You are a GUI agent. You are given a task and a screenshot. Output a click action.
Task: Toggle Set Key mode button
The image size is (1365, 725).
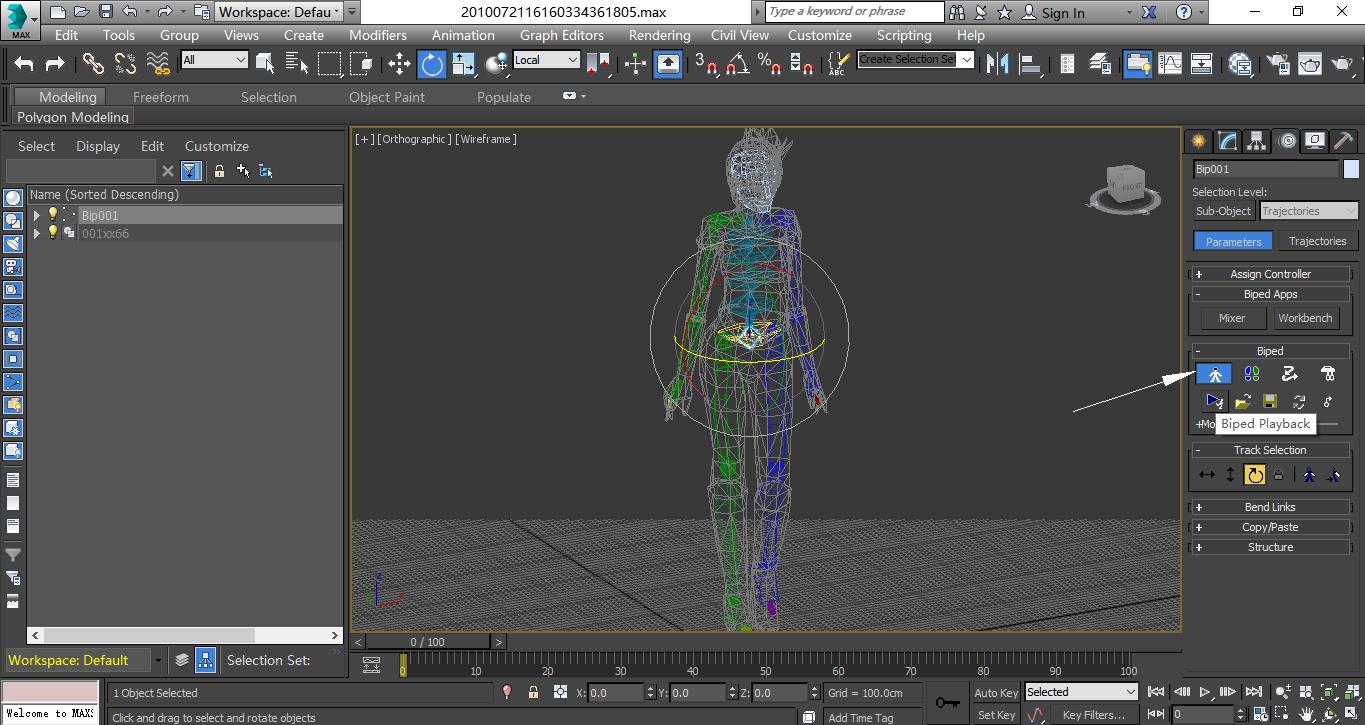tap(996, 715)
